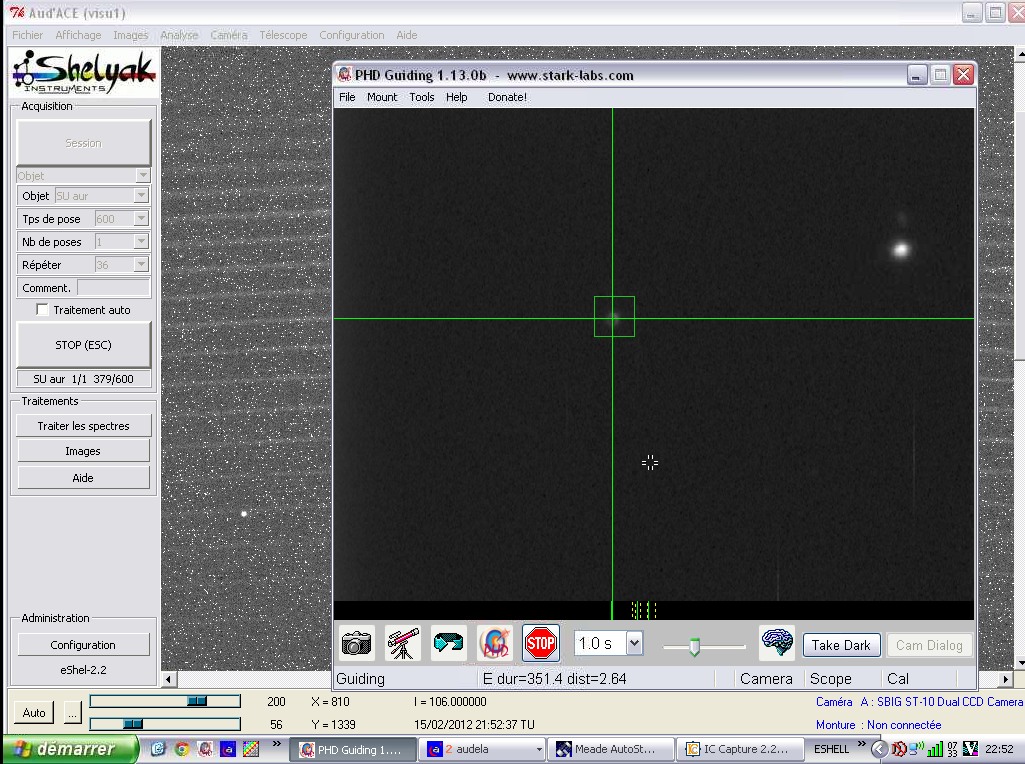Click the PHD guide target icon

tap(495, 643)
